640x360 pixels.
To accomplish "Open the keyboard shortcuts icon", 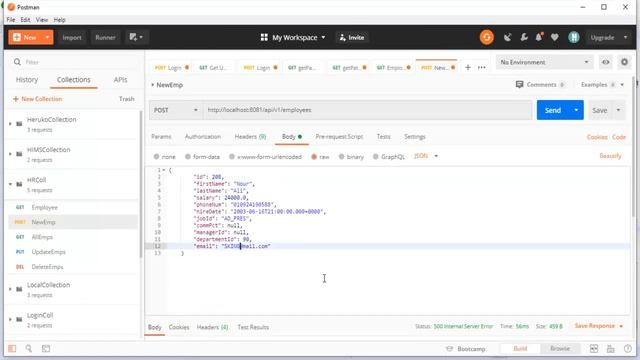I will [611, 349].
